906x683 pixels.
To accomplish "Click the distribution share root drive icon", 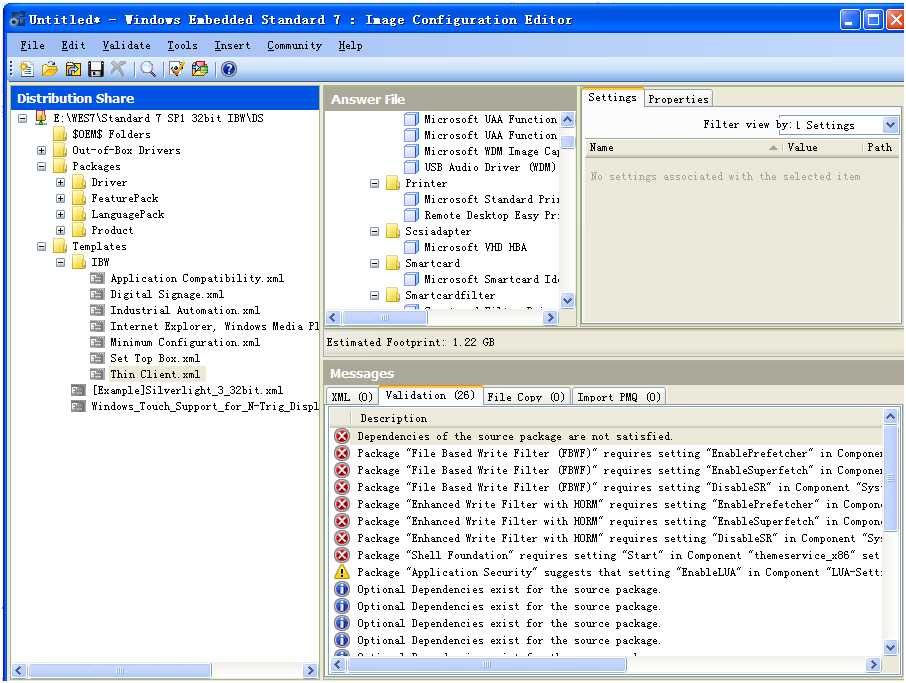I will 41,117.
